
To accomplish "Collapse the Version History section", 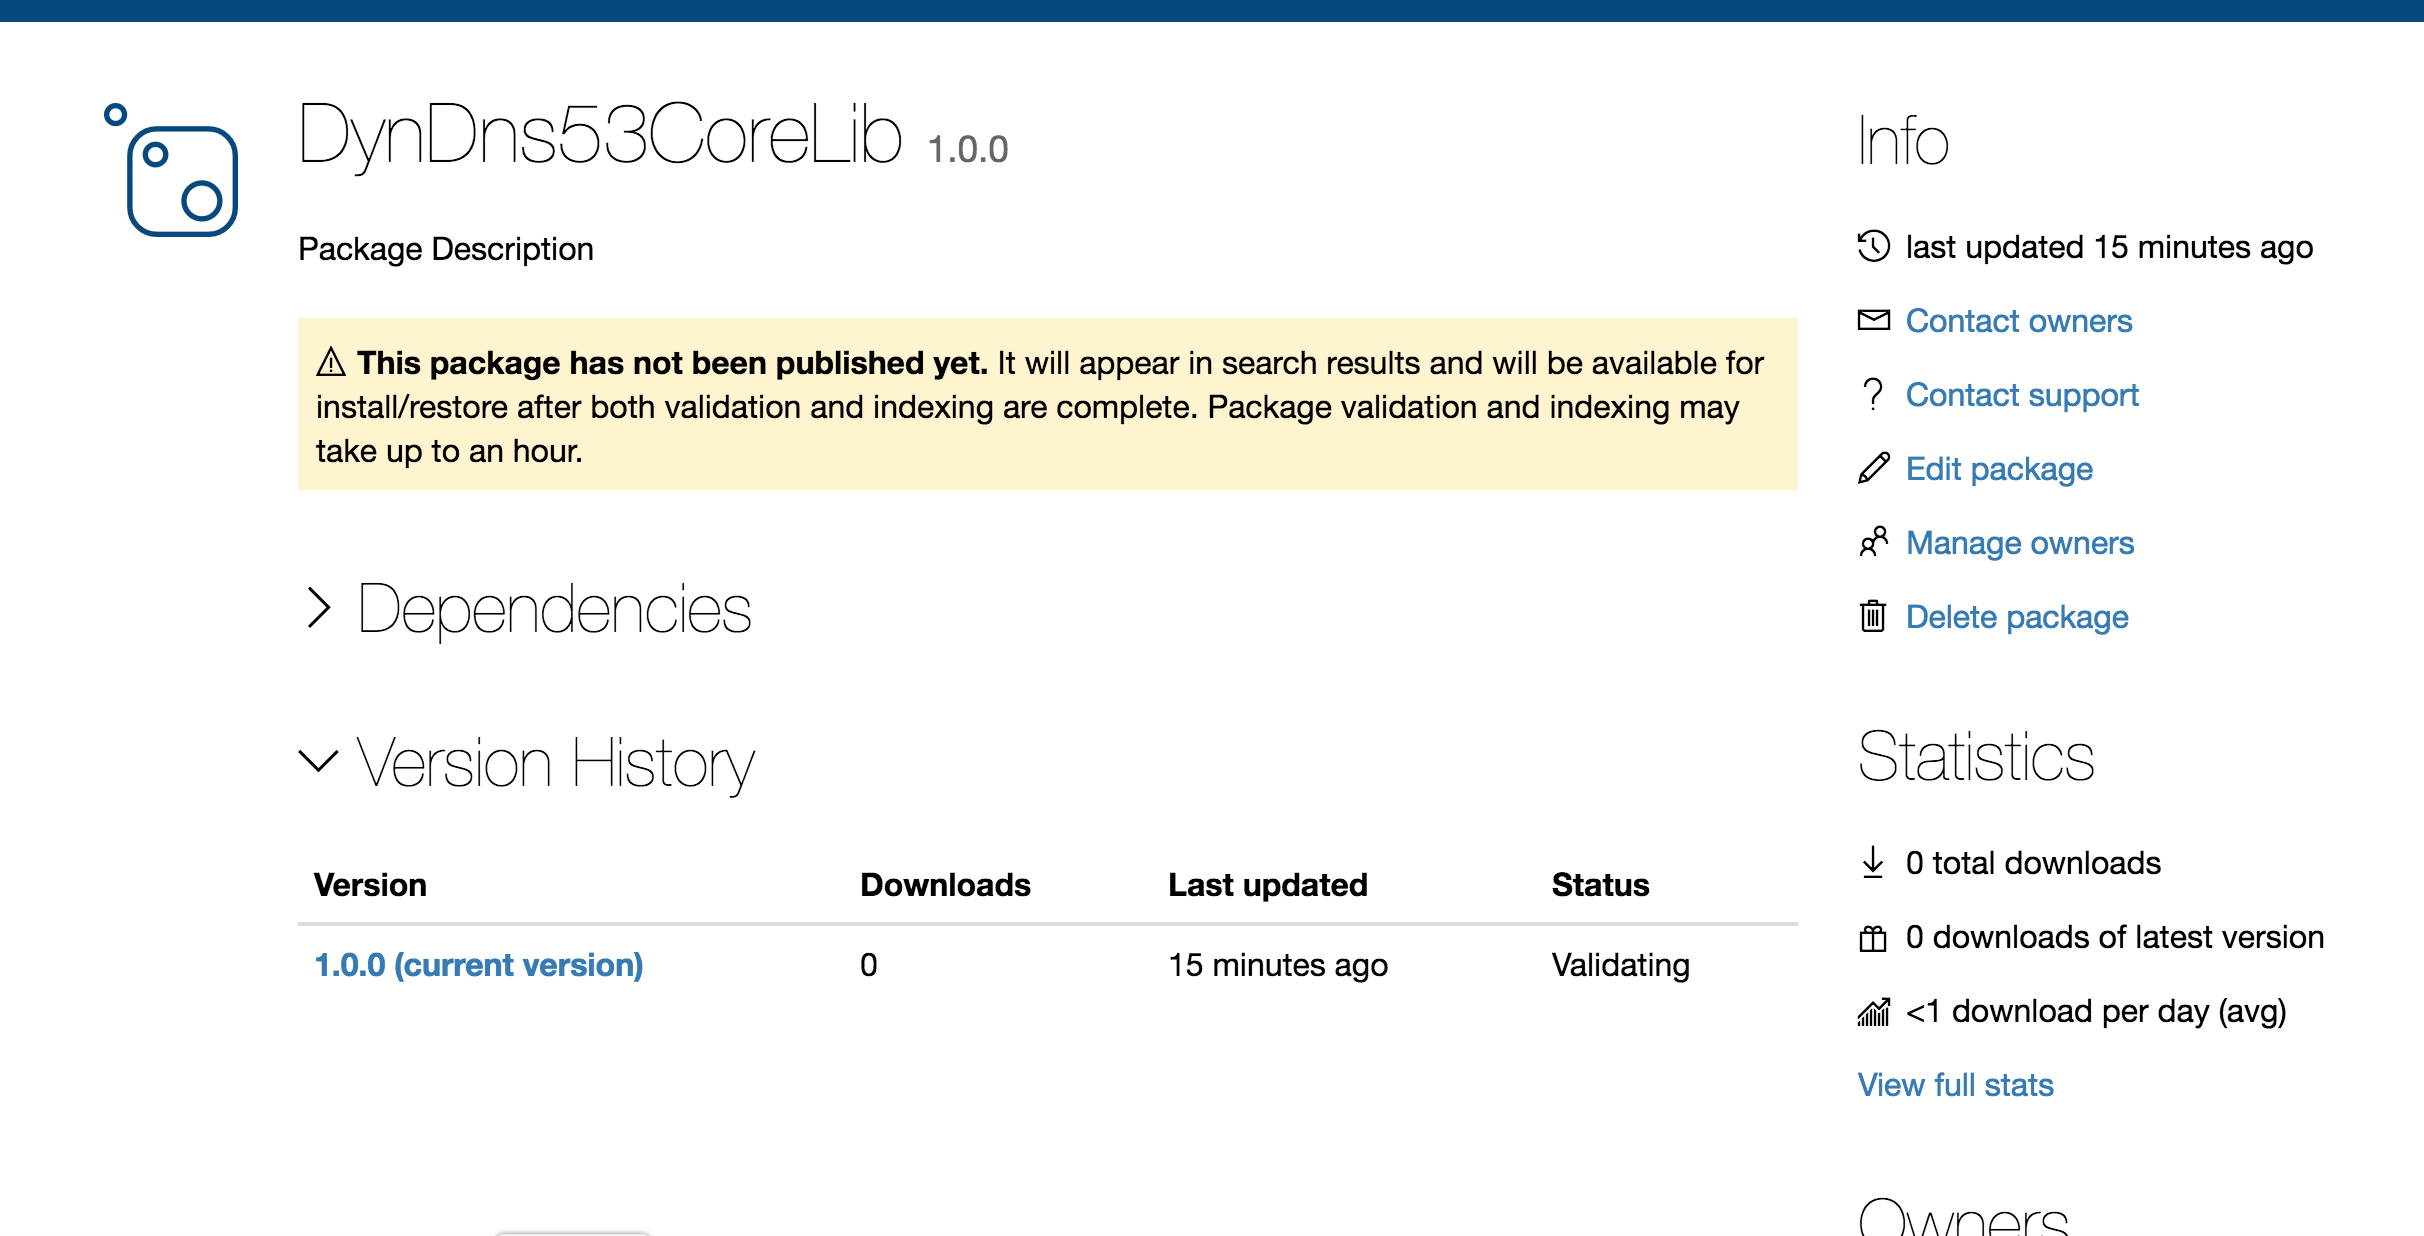I will (555, 763).
